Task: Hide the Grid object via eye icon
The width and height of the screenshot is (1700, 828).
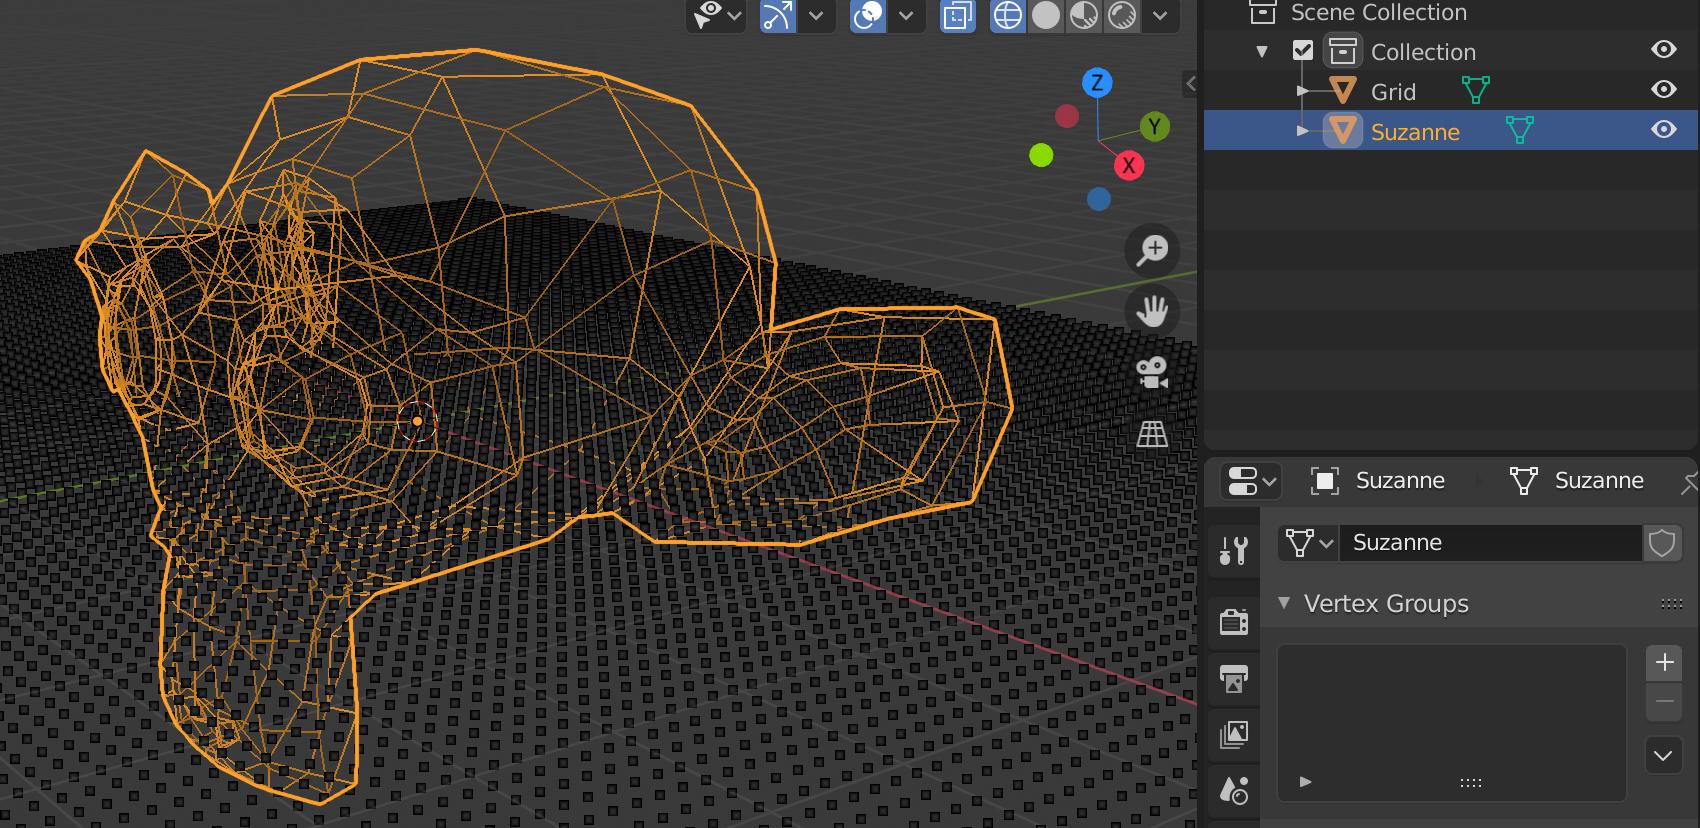Action: (x=1663, y=89)
